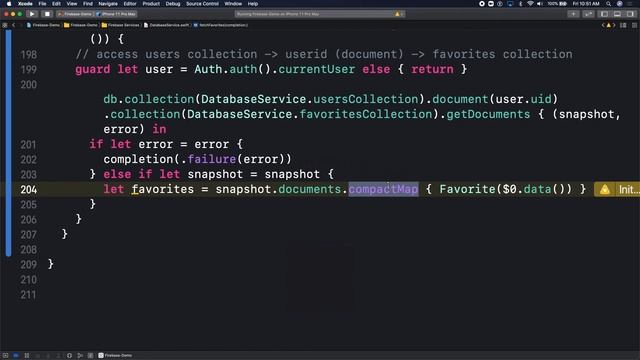Click the warning indicator in activity bar

[399, 14]
